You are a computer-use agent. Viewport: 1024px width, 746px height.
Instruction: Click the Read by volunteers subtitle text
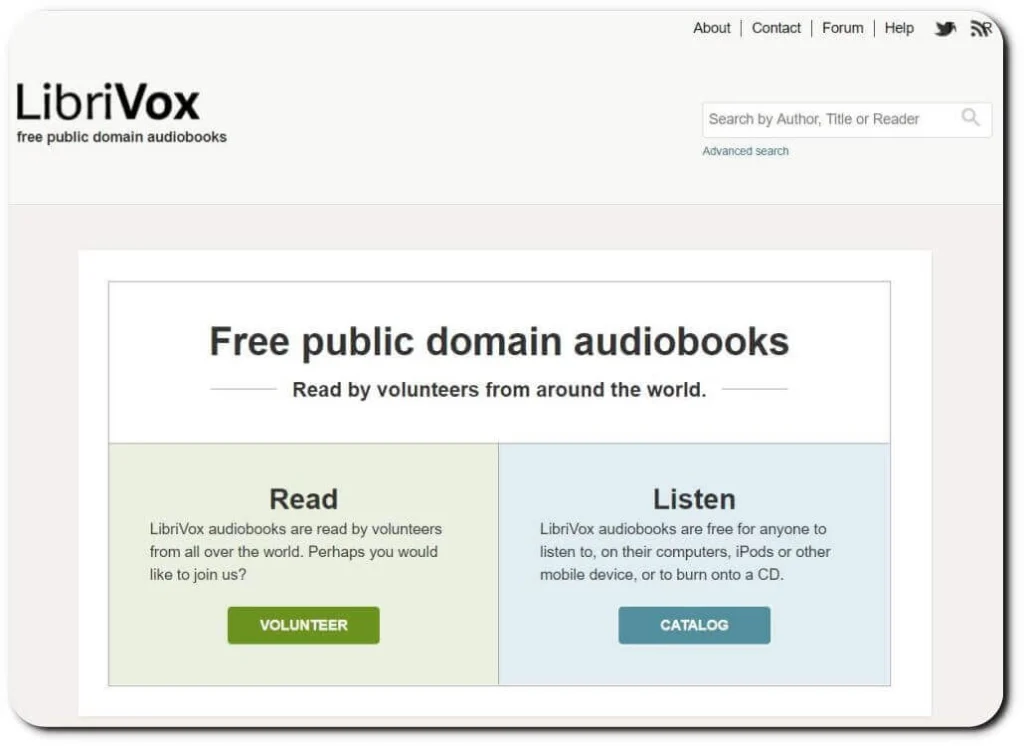coord(499,390)
